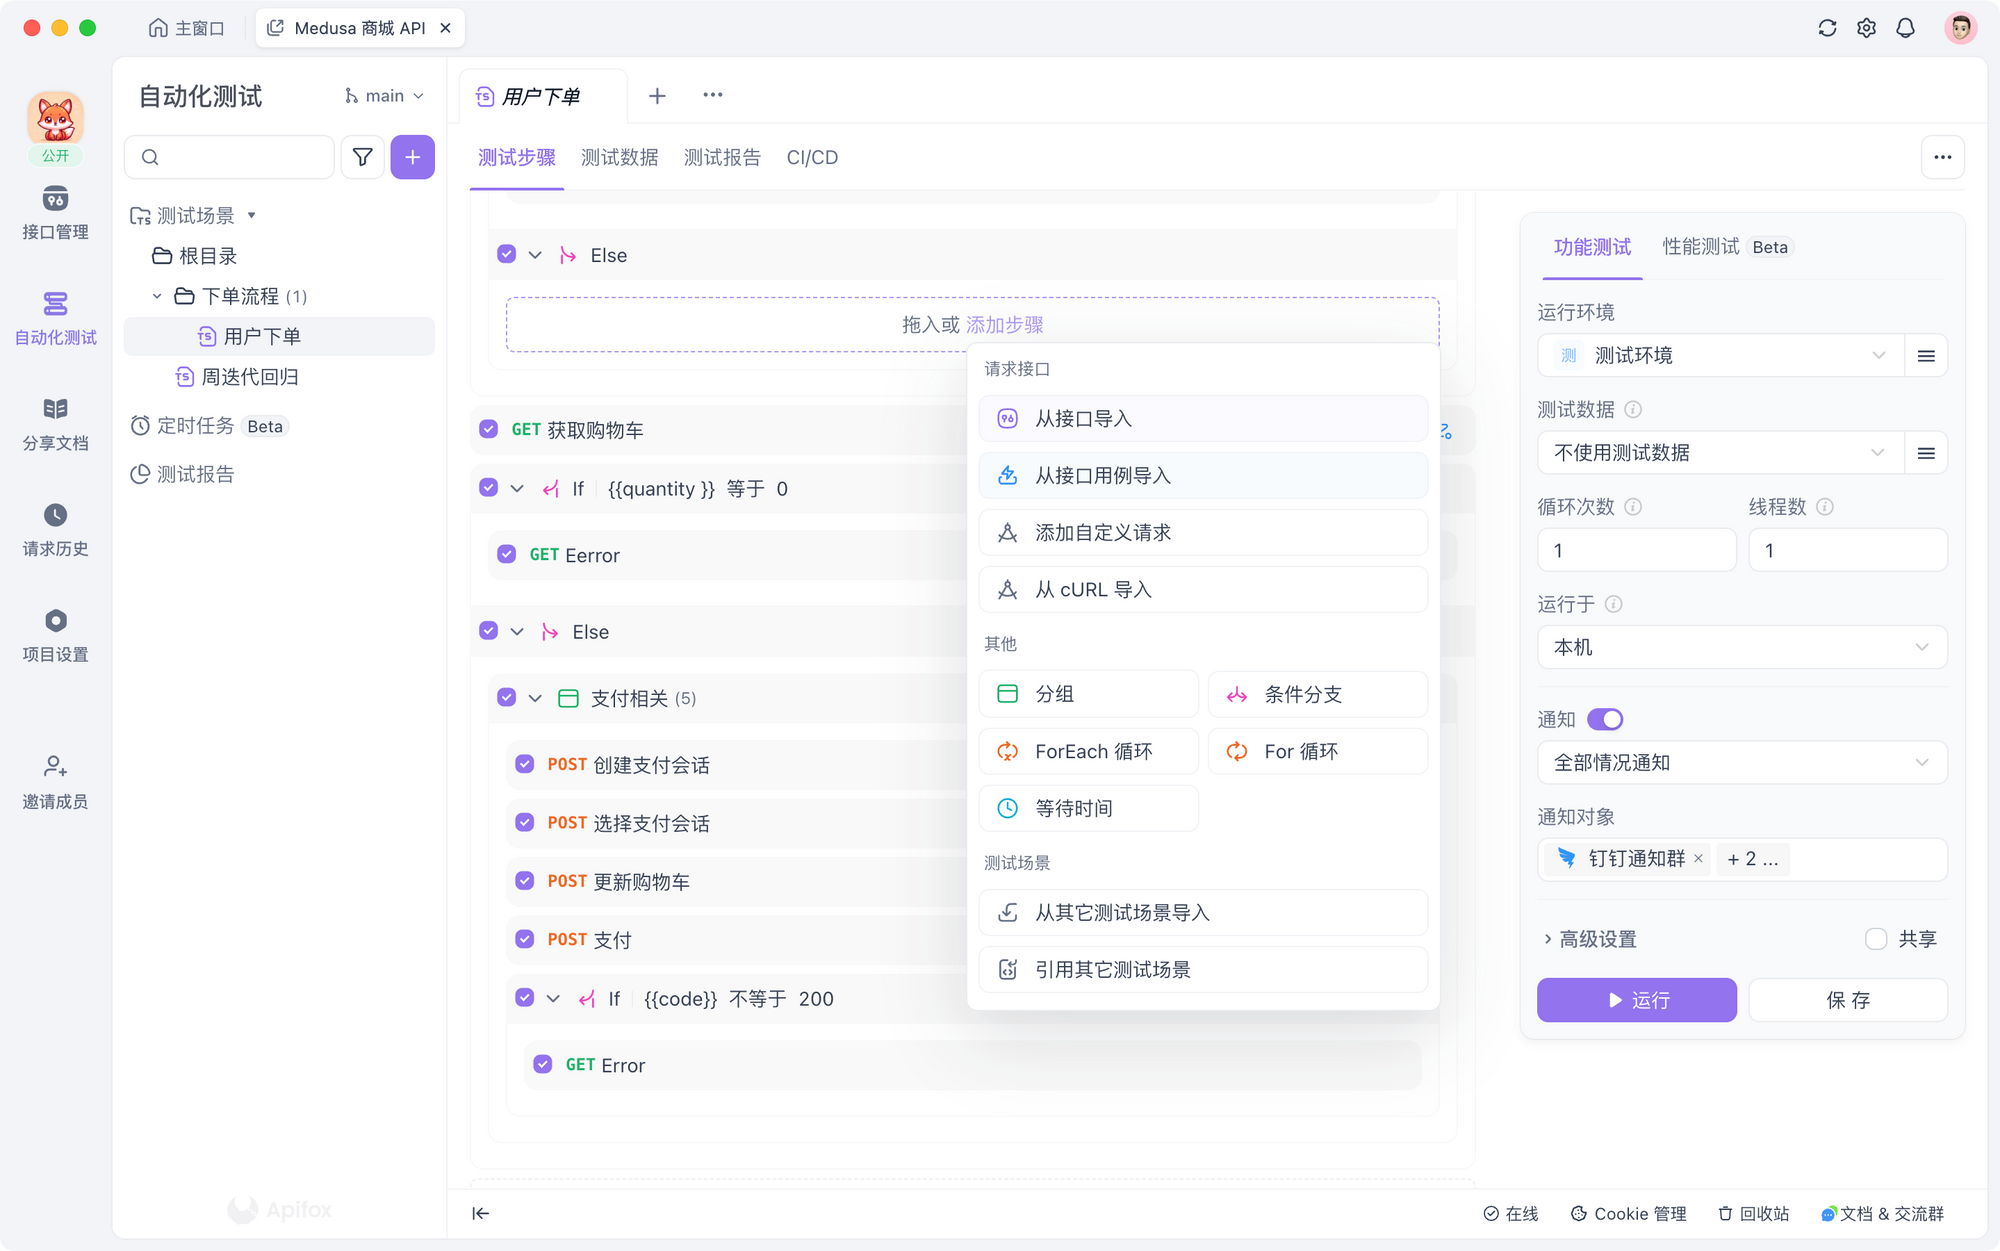Save the scenario with 保存 button
Image resolution: width=2000 pixels, height=1251 pixels.
click(1847, 1000)
